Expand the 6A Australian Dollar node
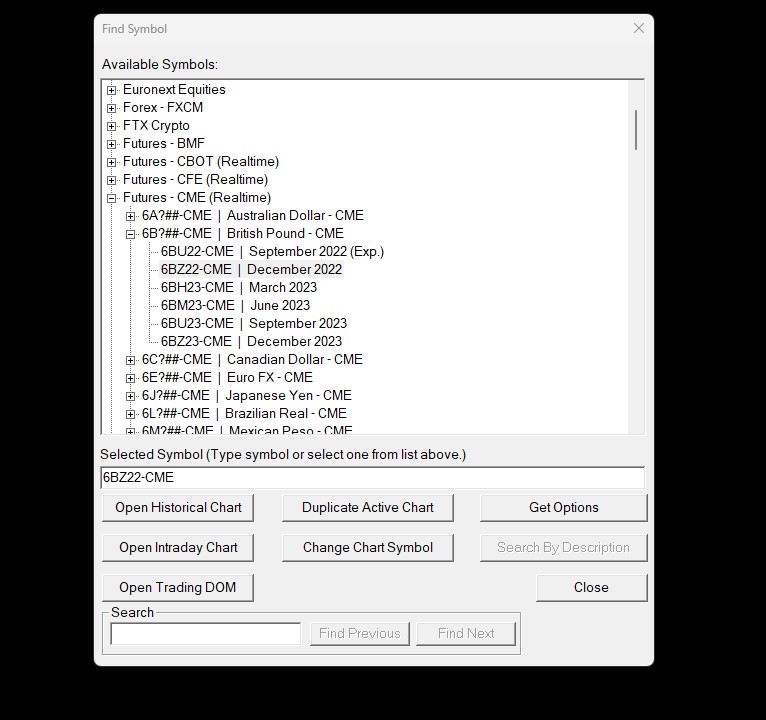The height and width of the screenshot is (720, 766). tap(130, 216)
